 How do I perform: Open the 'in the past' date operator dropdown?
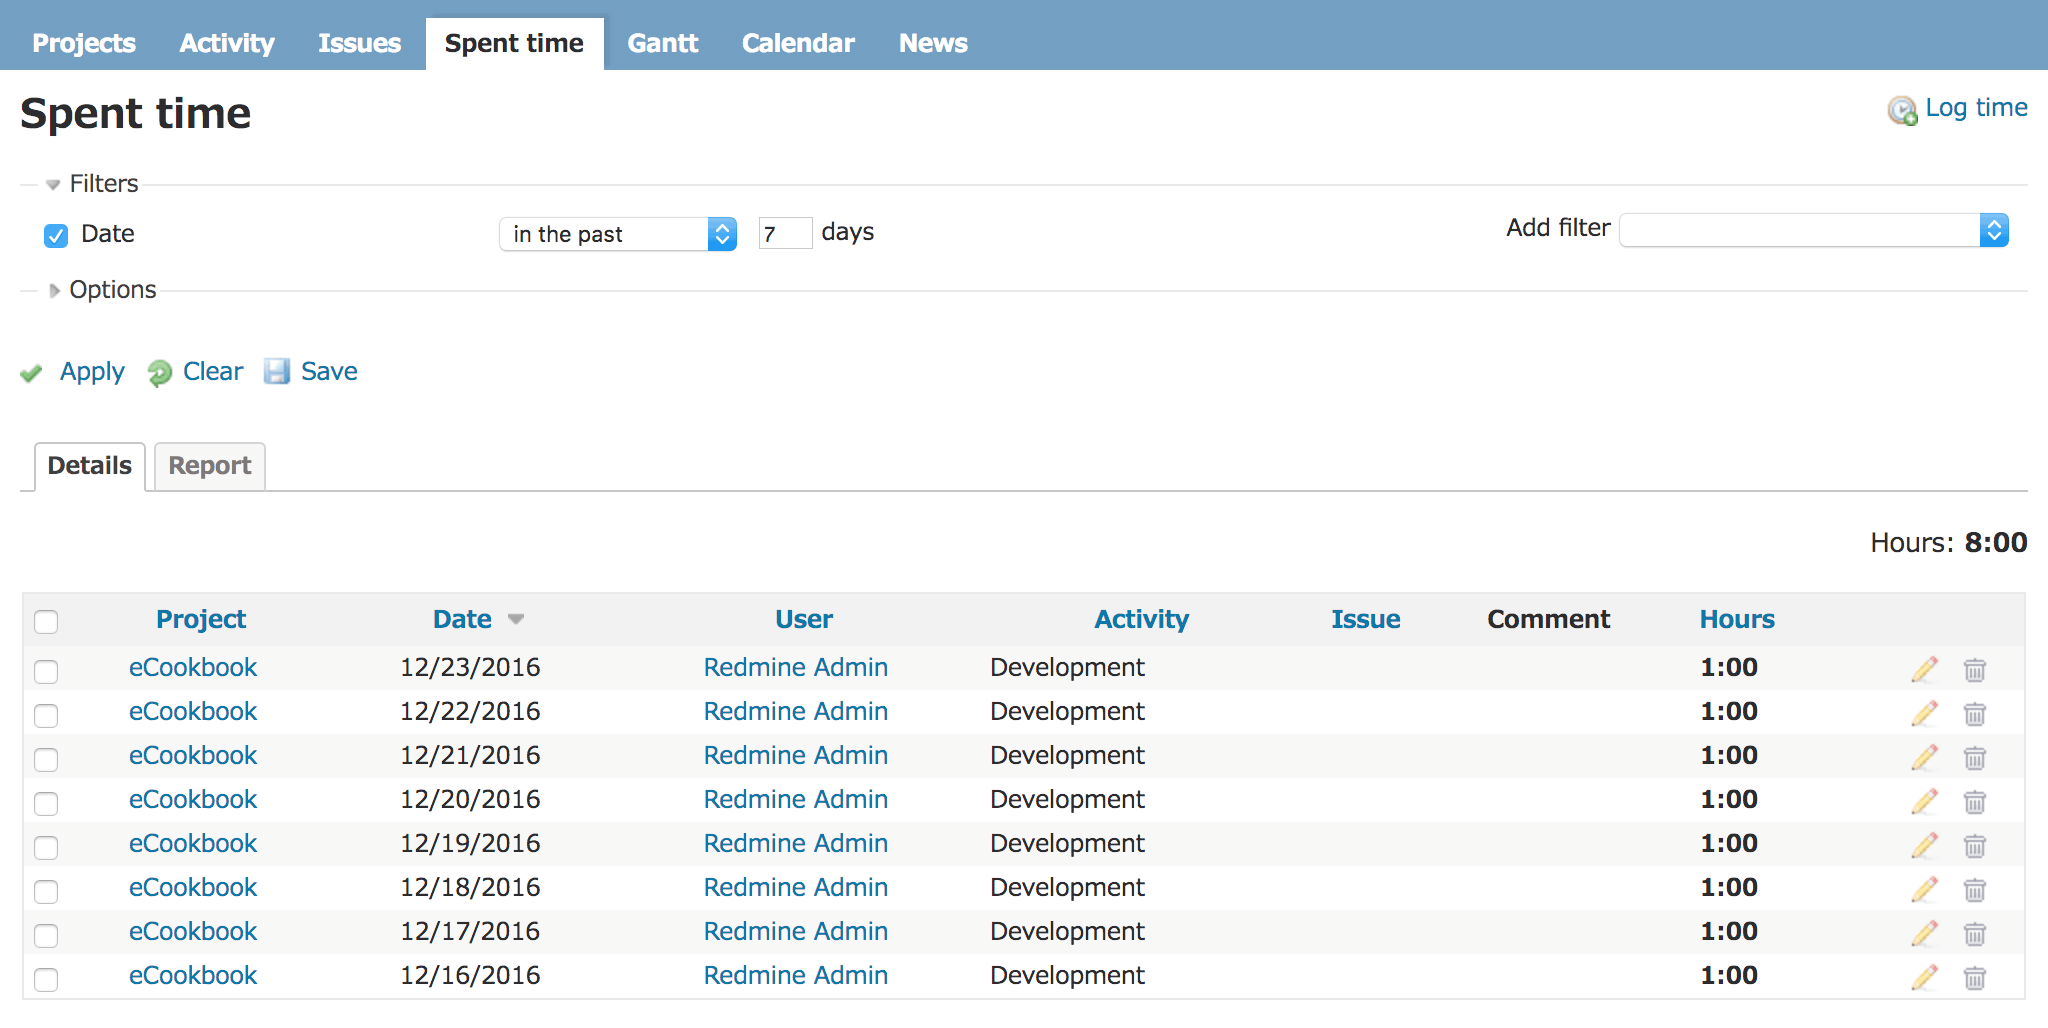click(x=618, y=234)
